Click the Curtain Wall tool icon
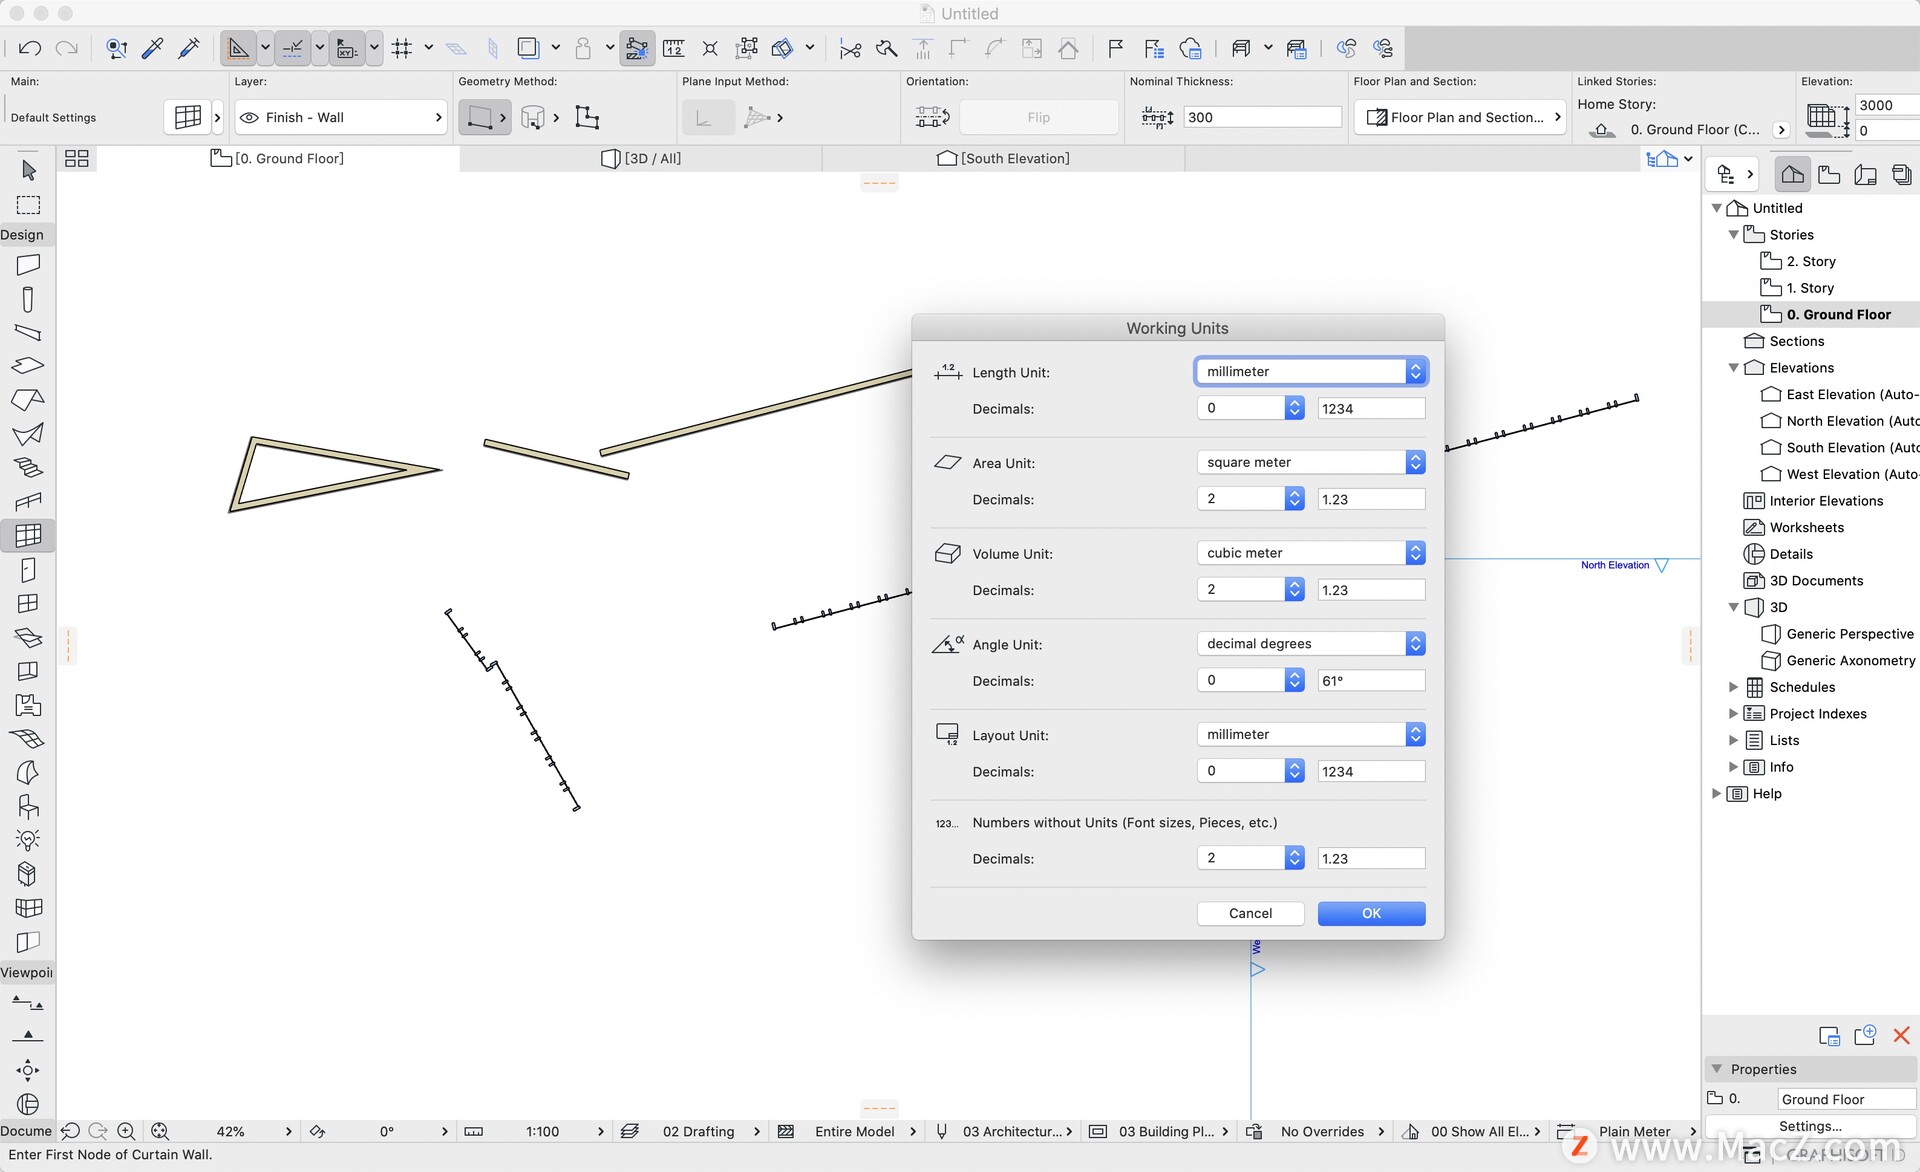This screenshot has height=1172, width=1920. [28, 535]
